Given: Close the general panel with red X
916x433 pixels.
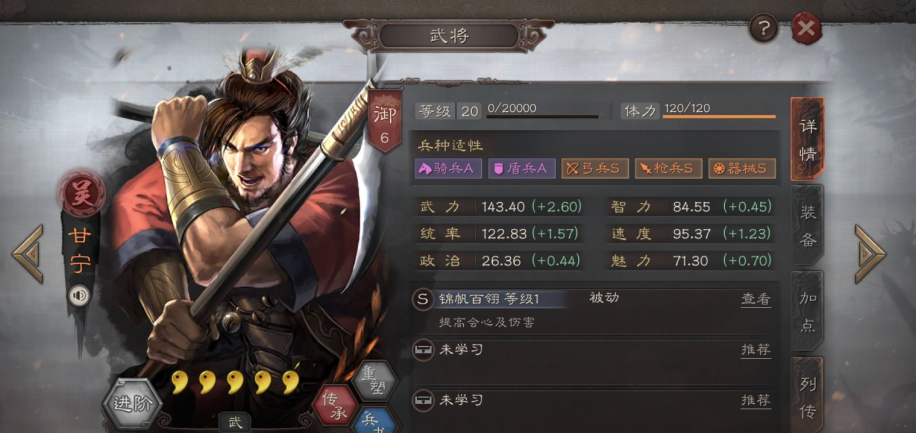Looking at the screenshot, I should coord(807,28).
